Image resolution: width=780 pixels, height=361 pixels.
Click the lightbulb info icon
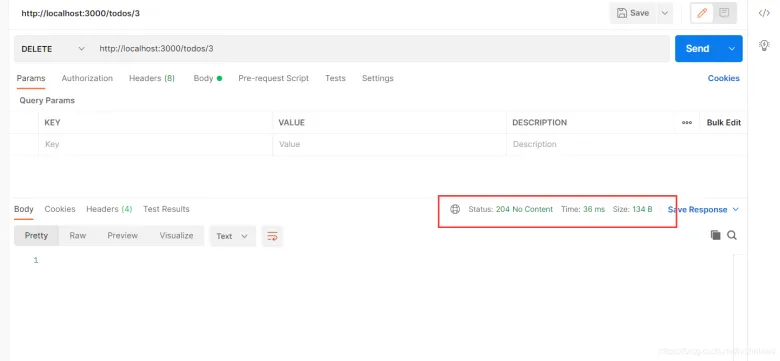[x=764, y=45]
